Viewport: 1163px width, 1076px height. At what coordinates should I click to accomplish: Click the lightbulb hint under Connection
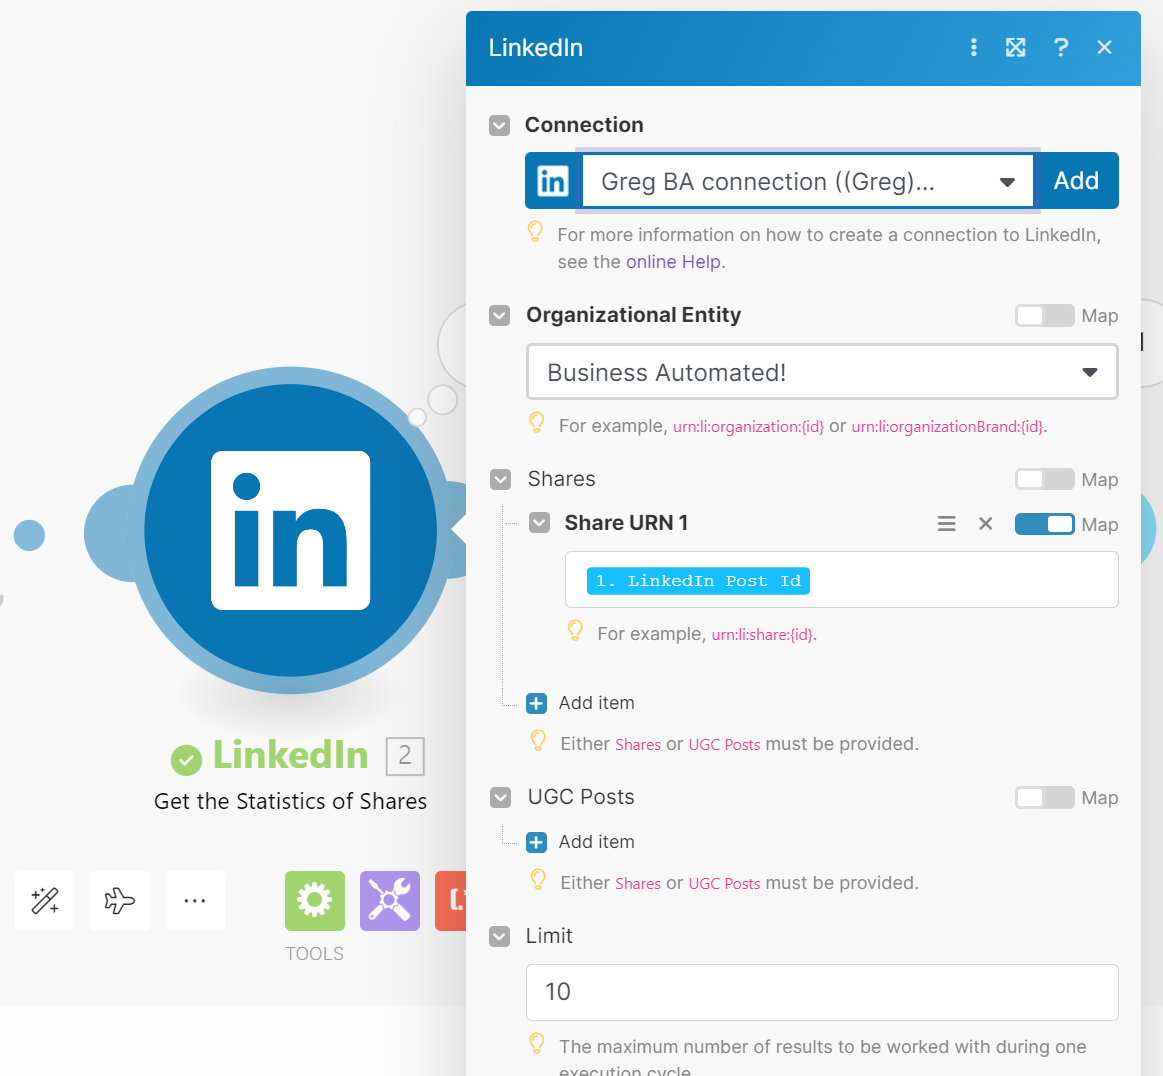[535, 232]
